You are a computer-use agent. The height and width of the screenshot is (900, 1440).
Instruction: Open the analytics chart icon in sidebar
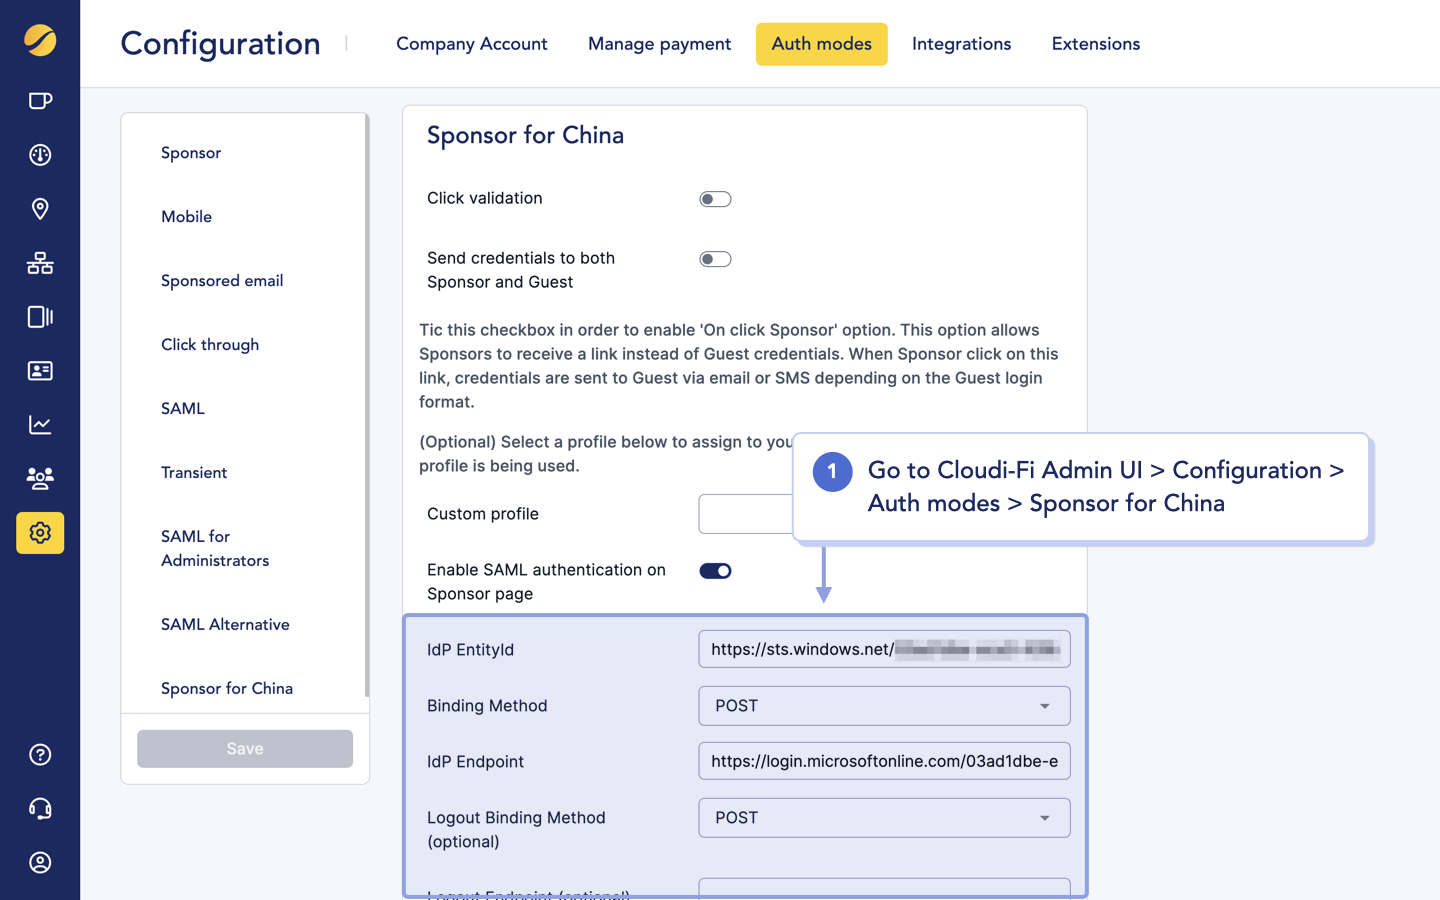pyautogui.click(x=39, y=425)
